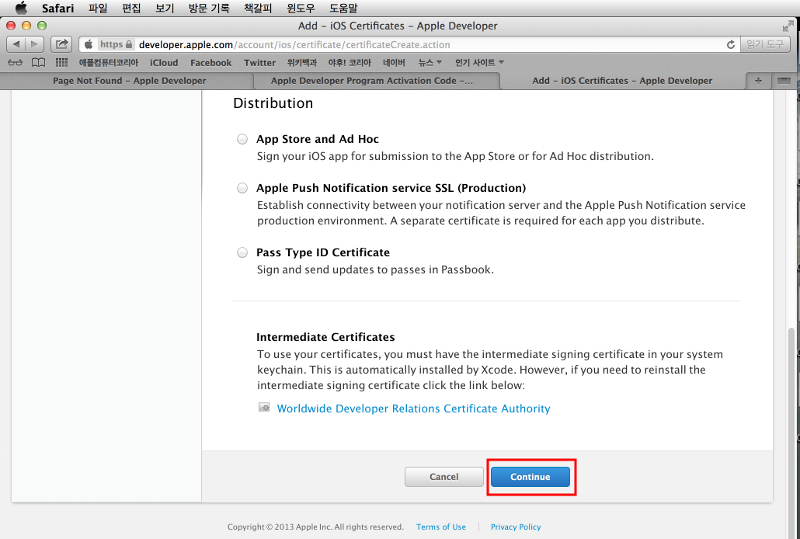Open Worldwide Developer Relations Certificate Authority link

(x=413, y=408)
